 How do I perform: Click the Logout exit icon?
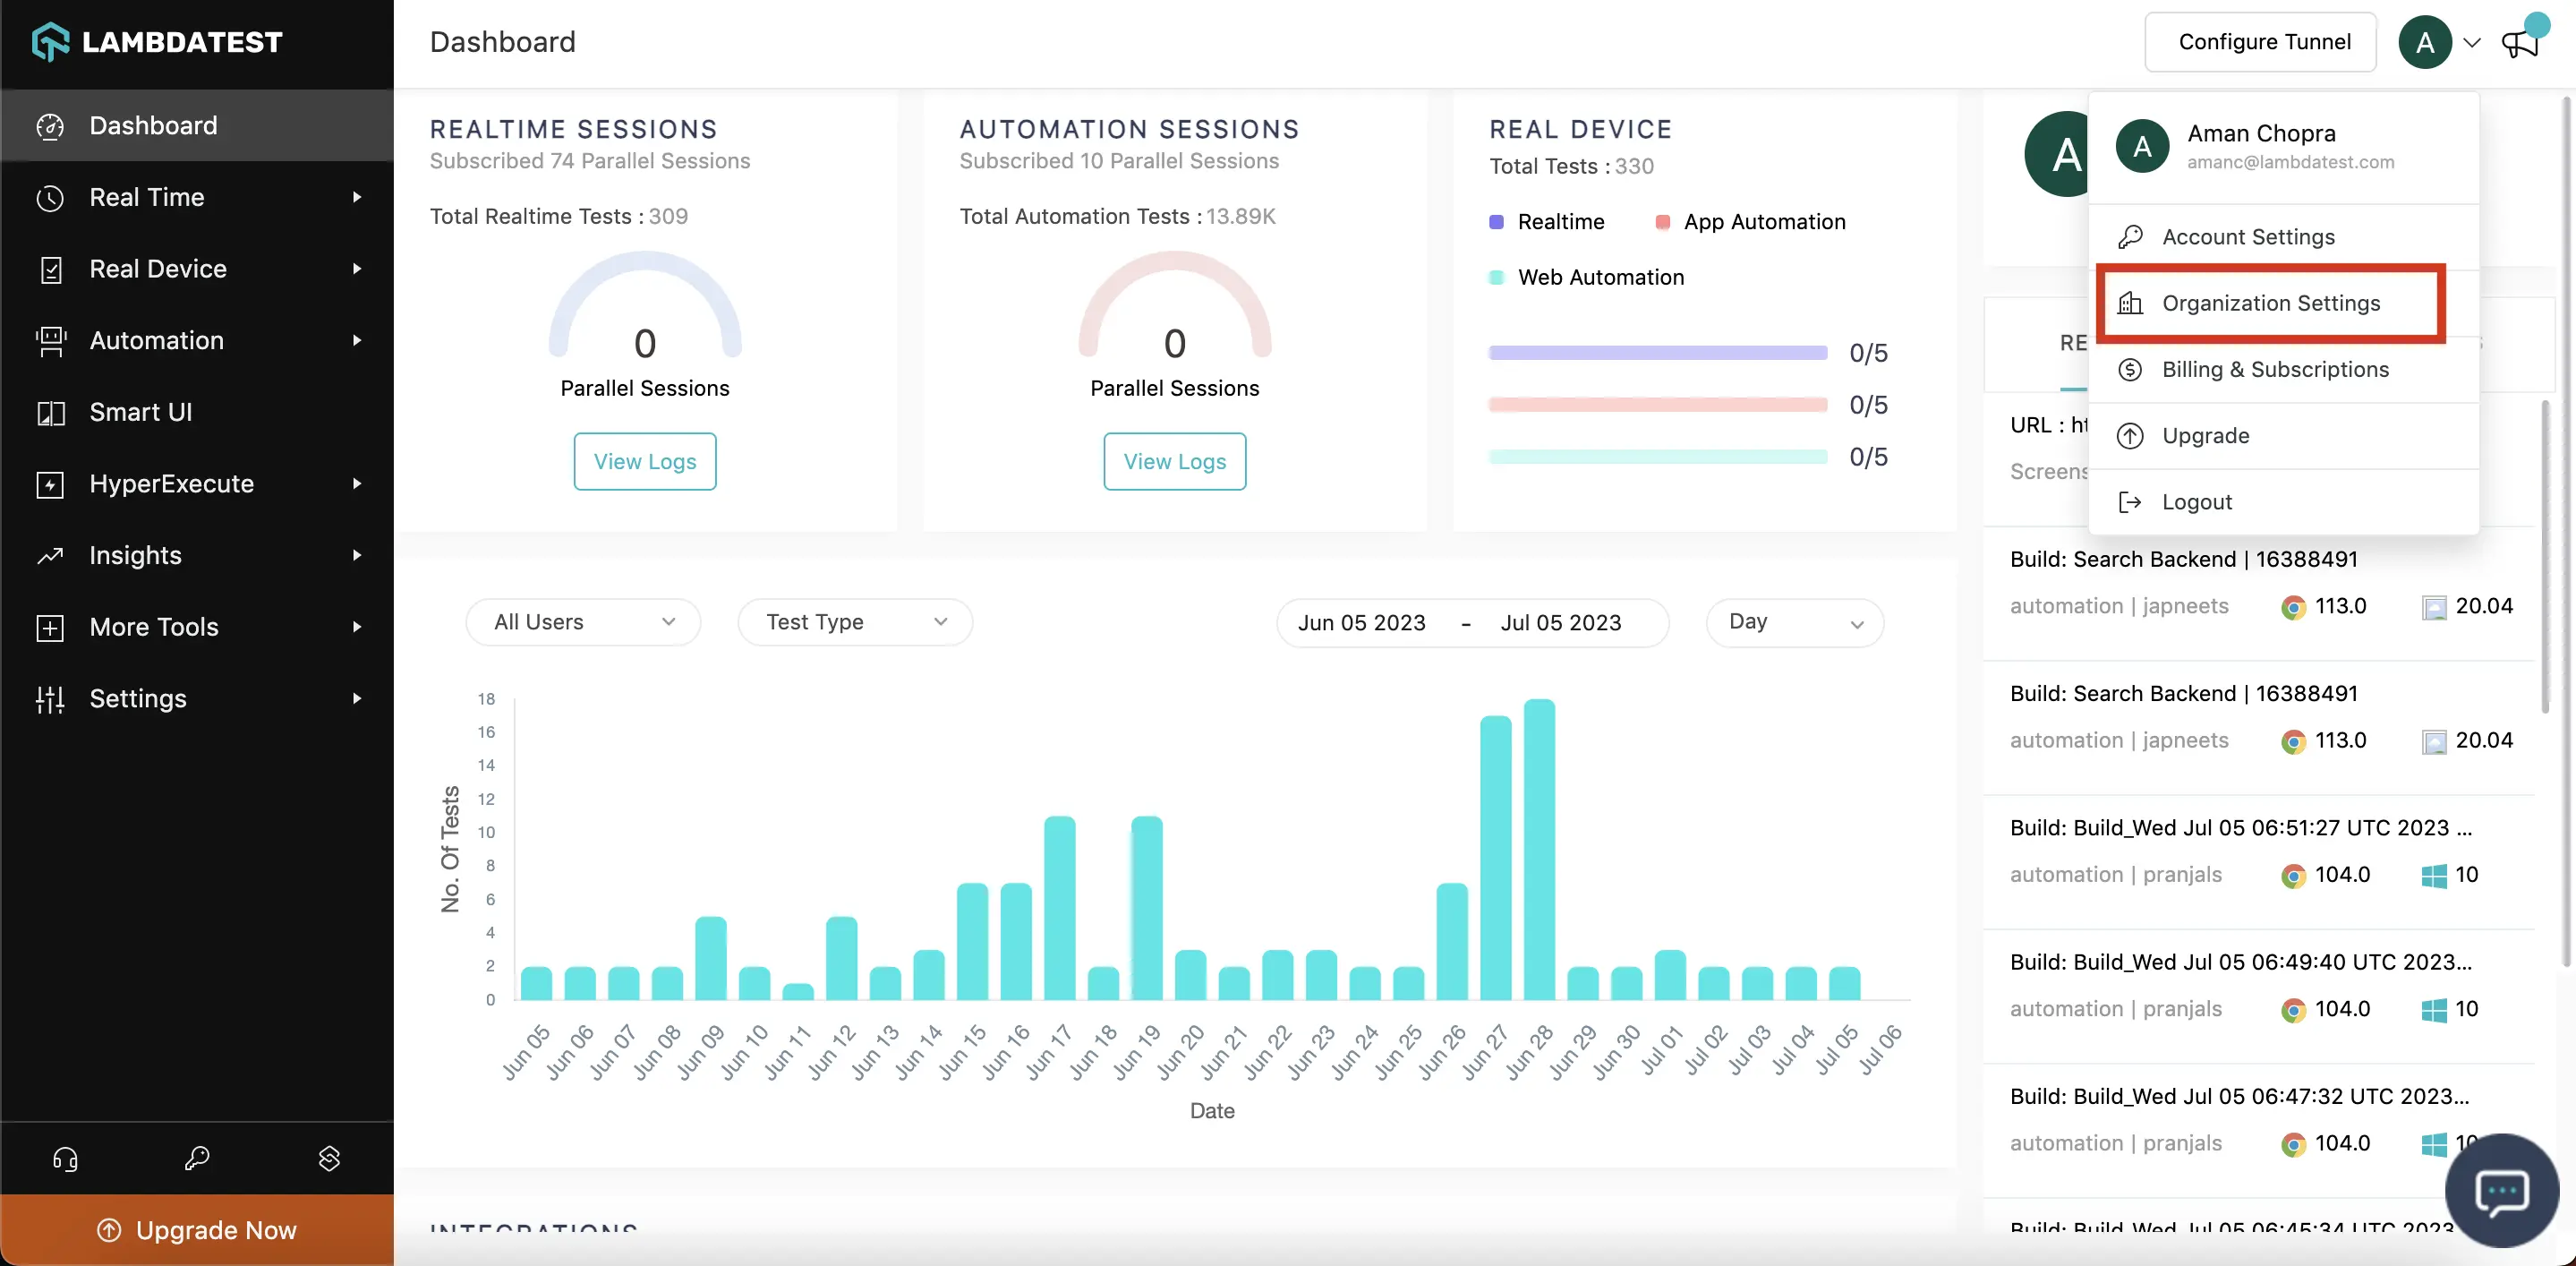2130,502
